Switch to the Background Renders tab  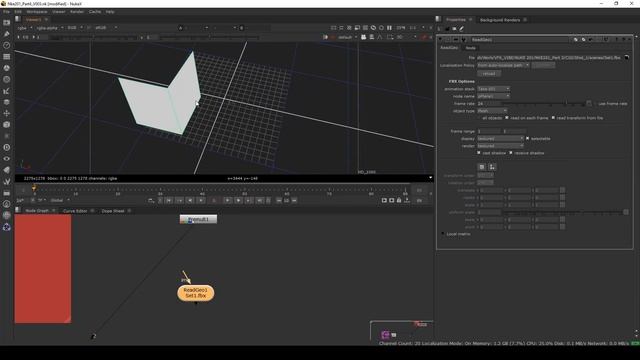tap(500, 20)
